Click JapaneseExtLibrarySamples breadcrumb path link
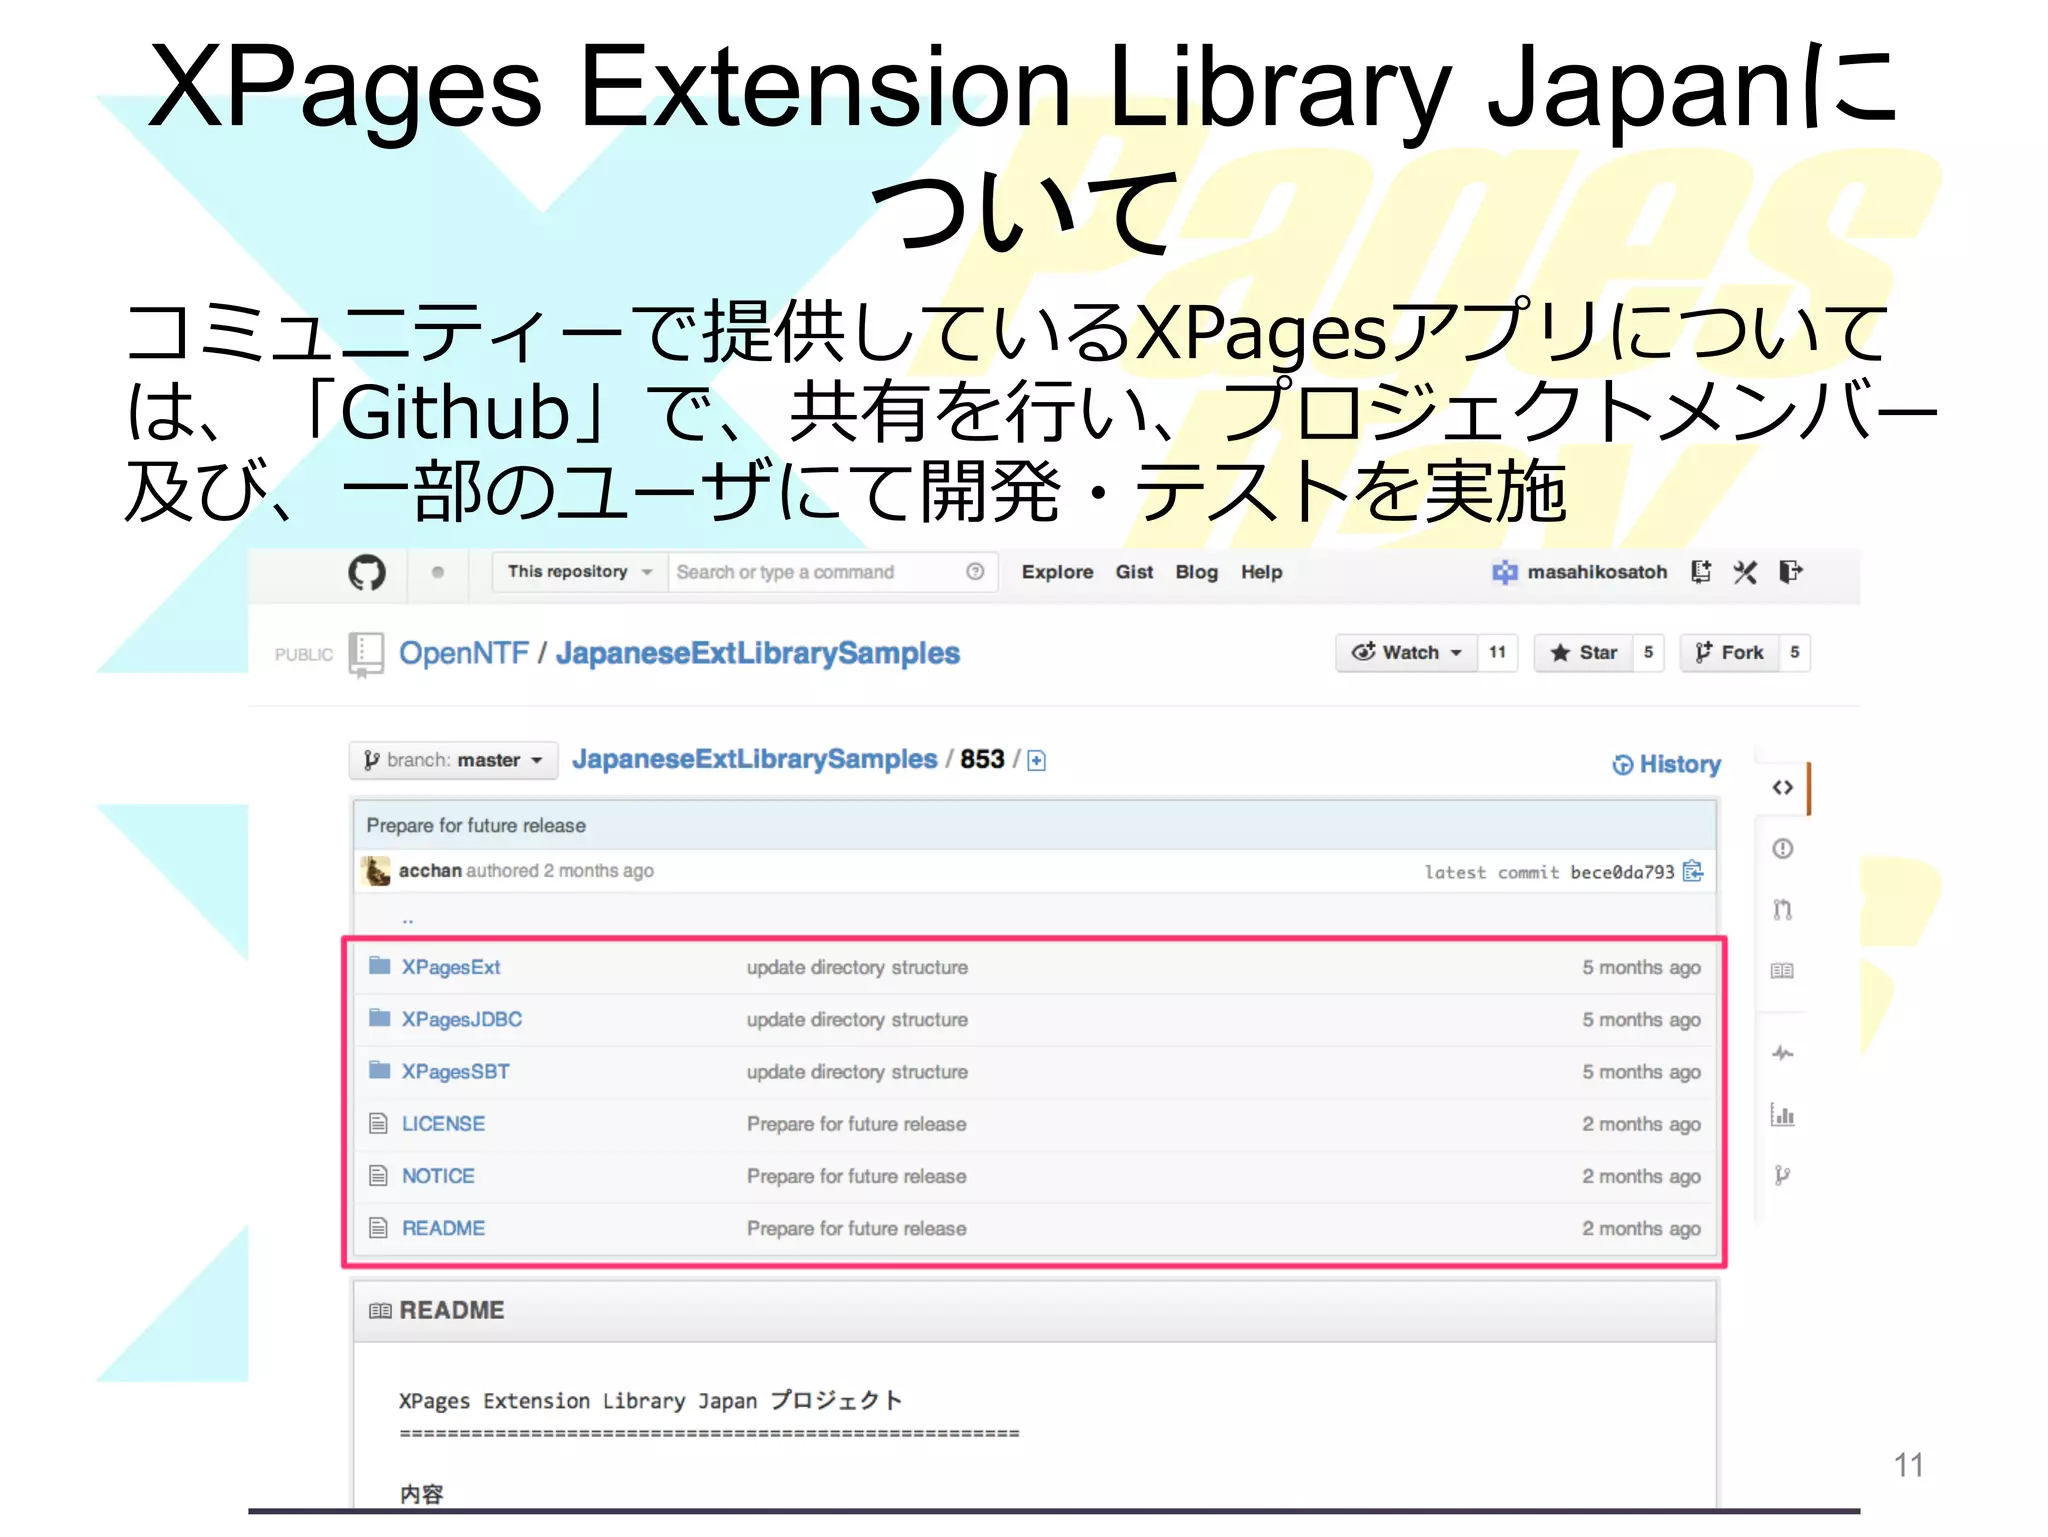This screenshot has width=2048, height=1537. pyautogui.click(x=755, y=760)
